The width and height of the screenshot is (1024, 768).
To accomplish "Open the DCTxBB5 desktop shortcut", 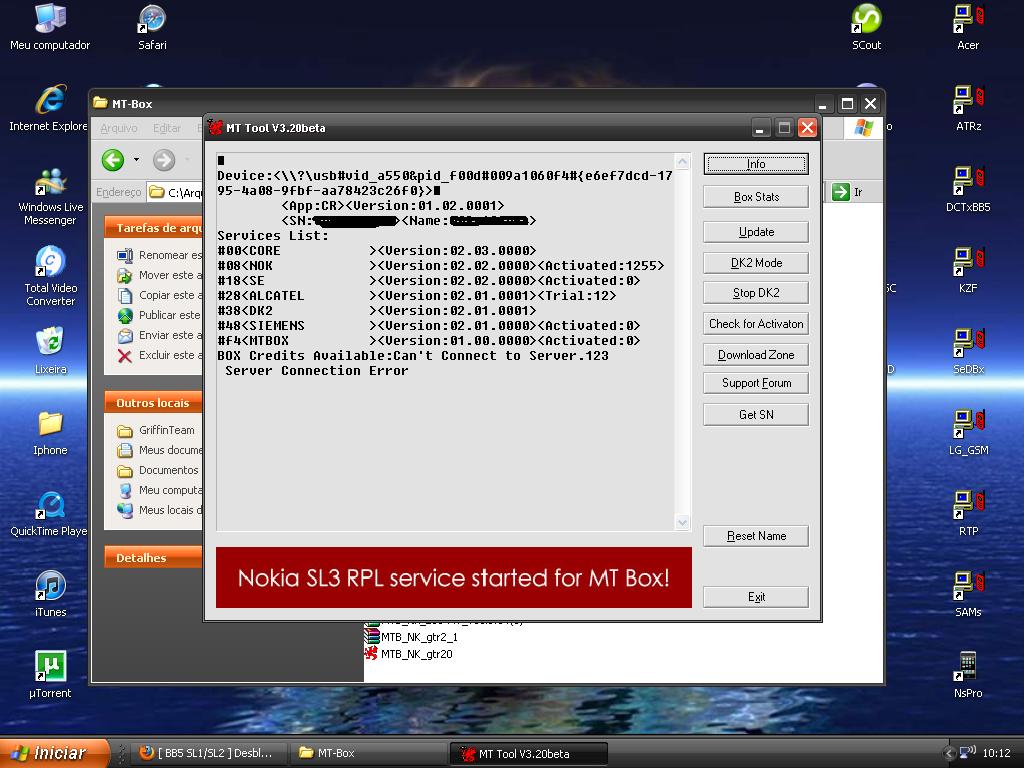I will point(968,189).
